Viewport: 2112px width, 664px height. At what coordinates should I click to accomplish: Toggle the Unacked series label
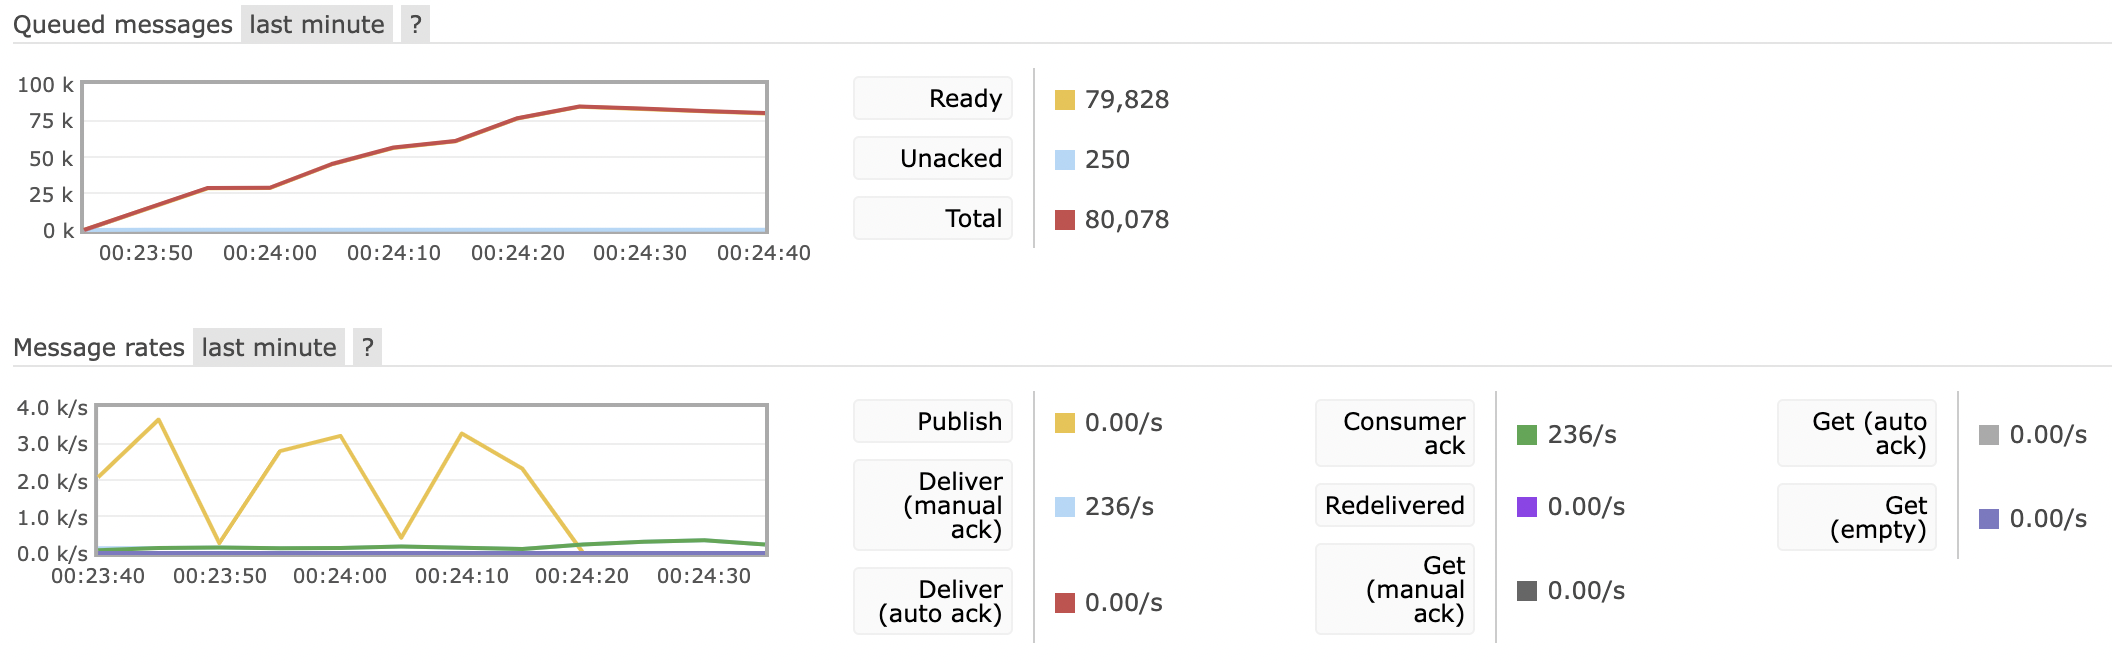pos(933,158)
